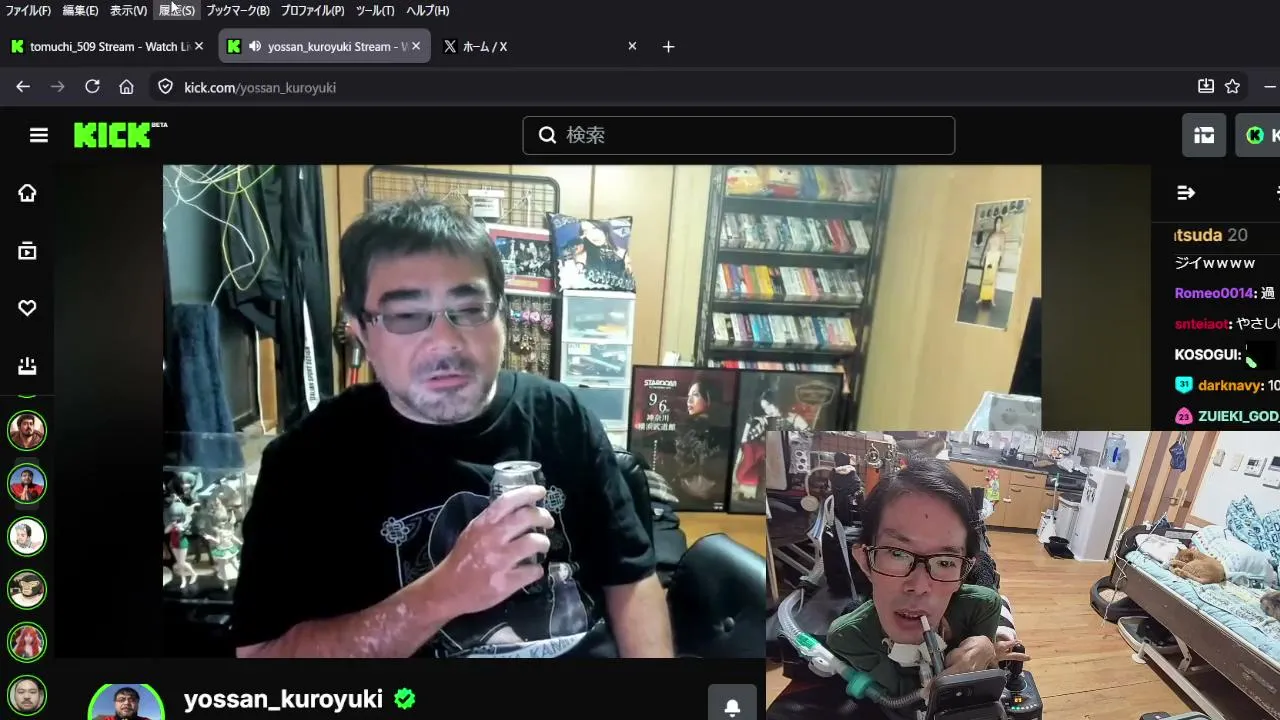Click the icon left of the bookmark star
This screenshot has width=1280, height=720.
point(1206,87)
